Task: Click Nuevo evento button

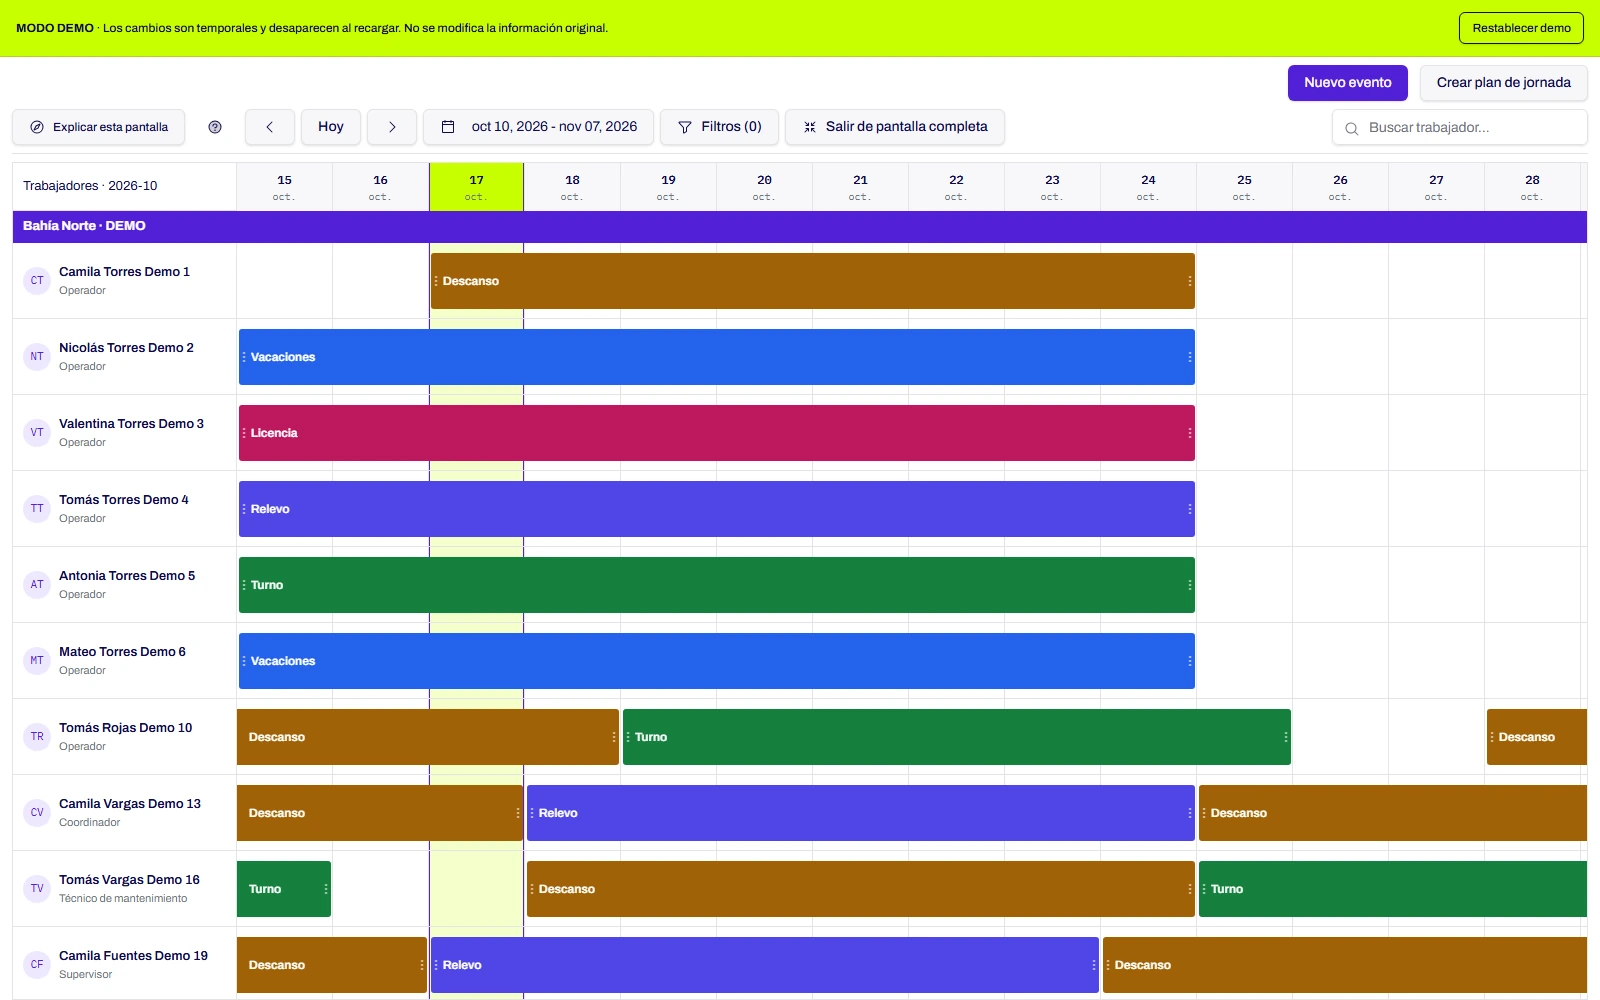Action: coord(1348,83)
